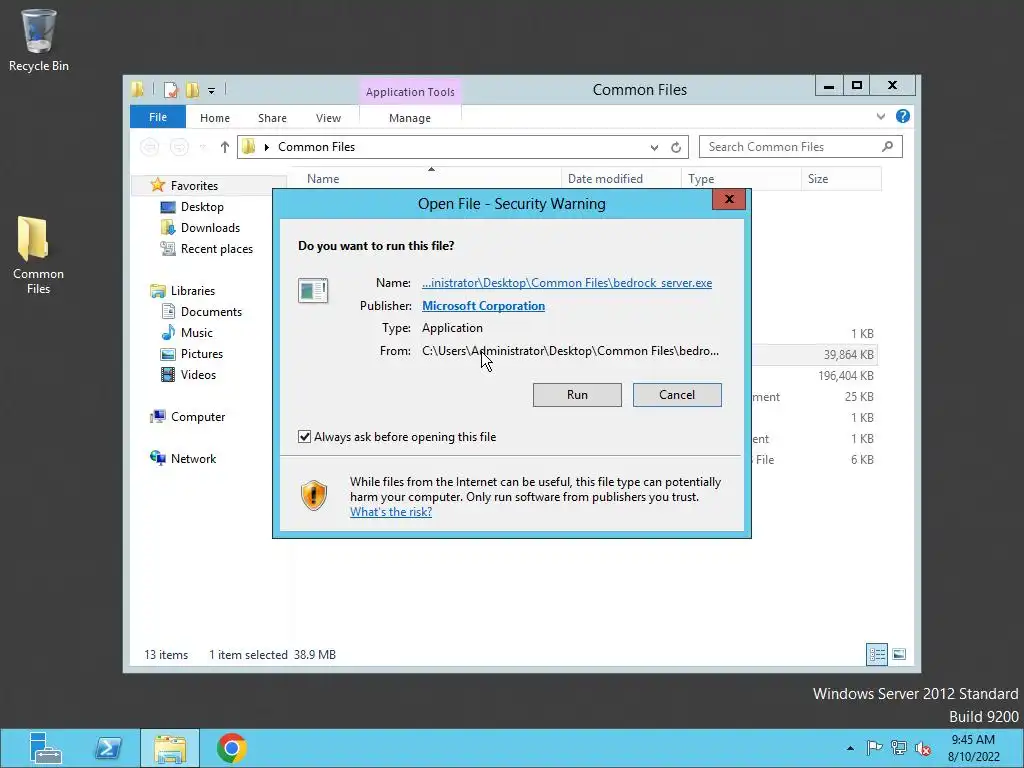Image resolution: width=1024 pixels, height=768 pixels.
Task: Click the 39,864 KB file size cell
Action: click(848, 355)
